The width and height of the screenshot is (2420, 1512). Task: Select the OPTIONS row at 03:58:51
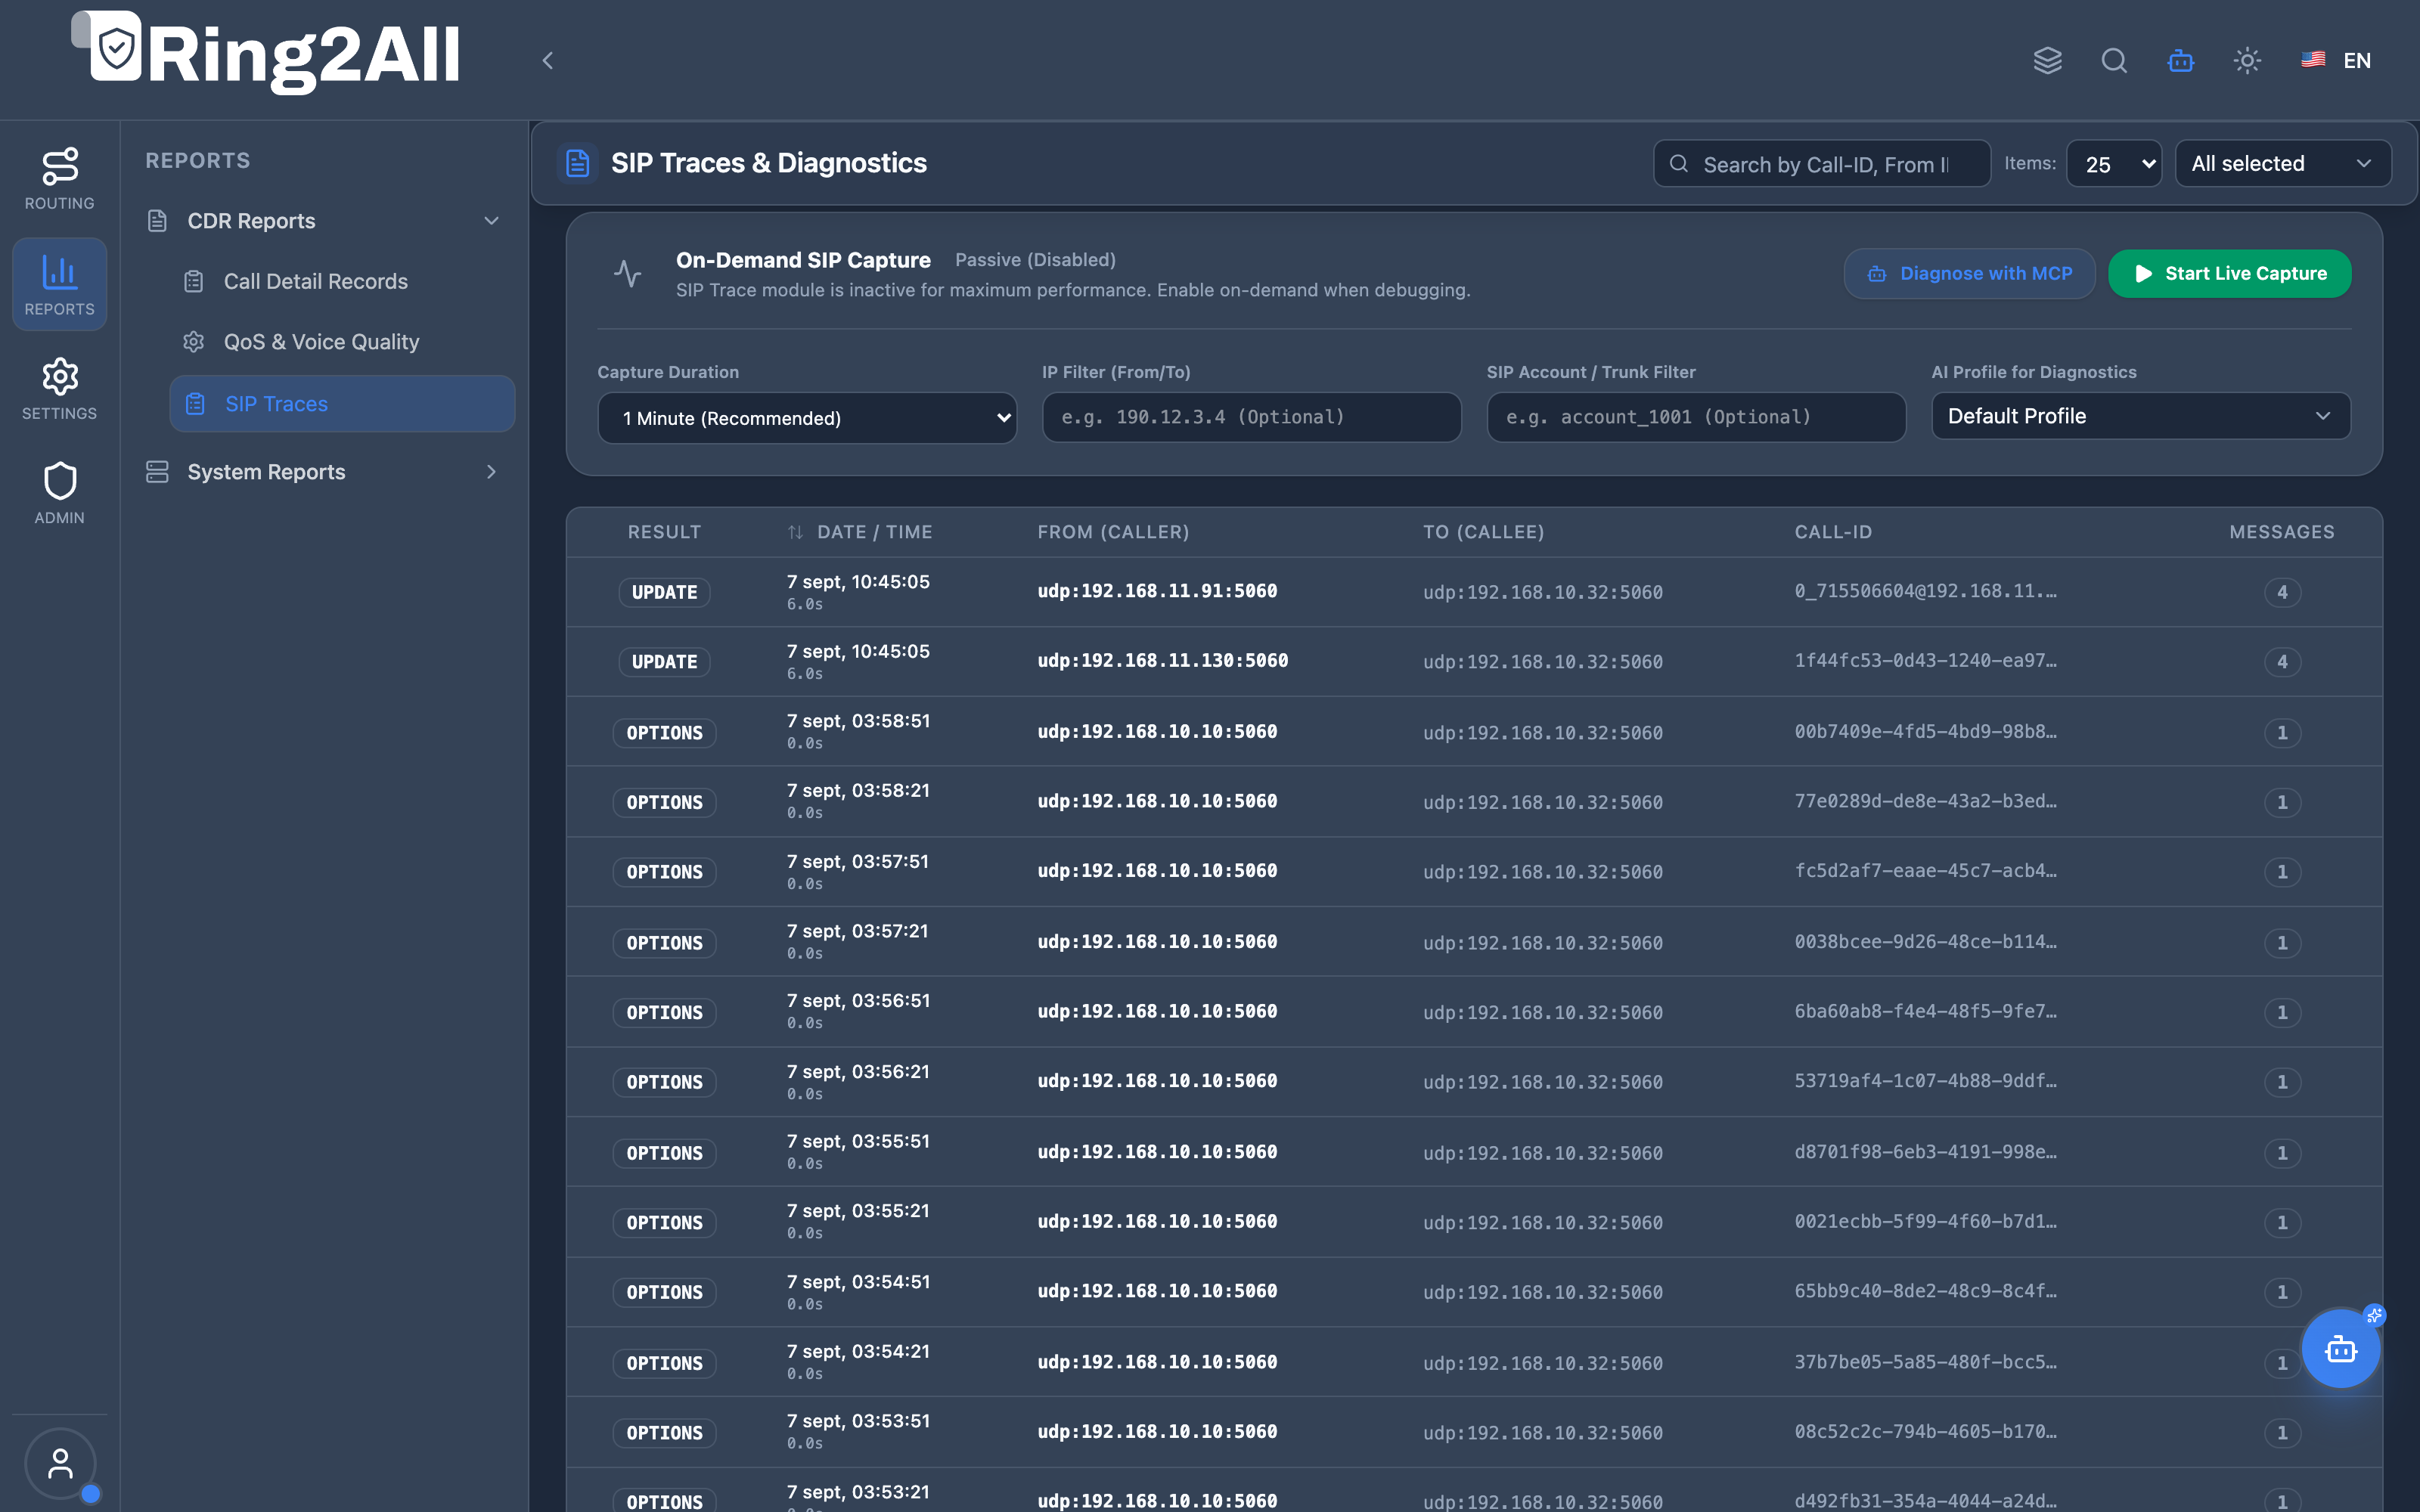tap(1474, 732)
